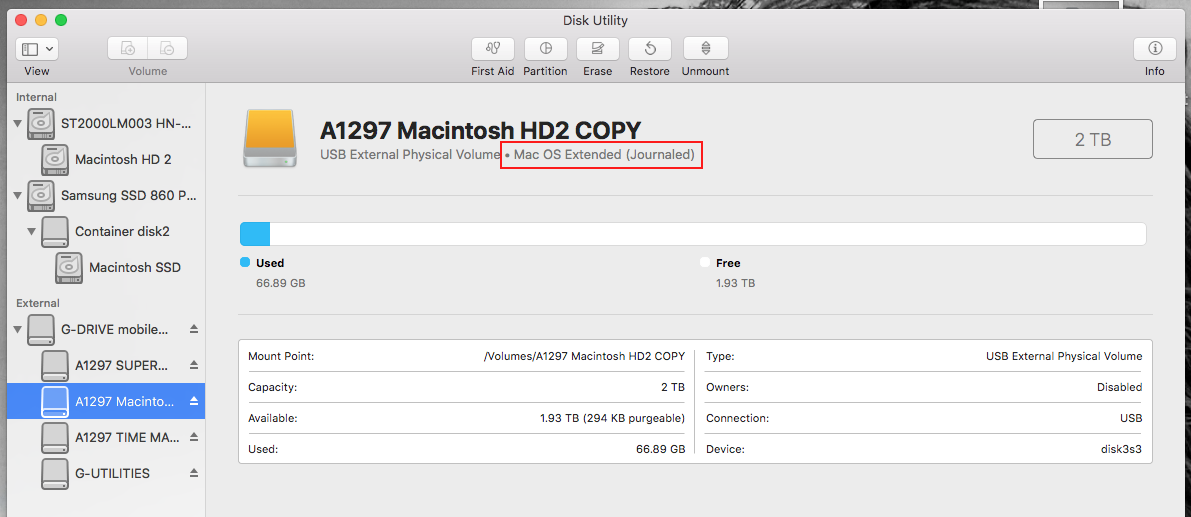This screenshot has width=1191, height=517.
Task: Click the Free portion of usage bar
Action: point(708,234)
